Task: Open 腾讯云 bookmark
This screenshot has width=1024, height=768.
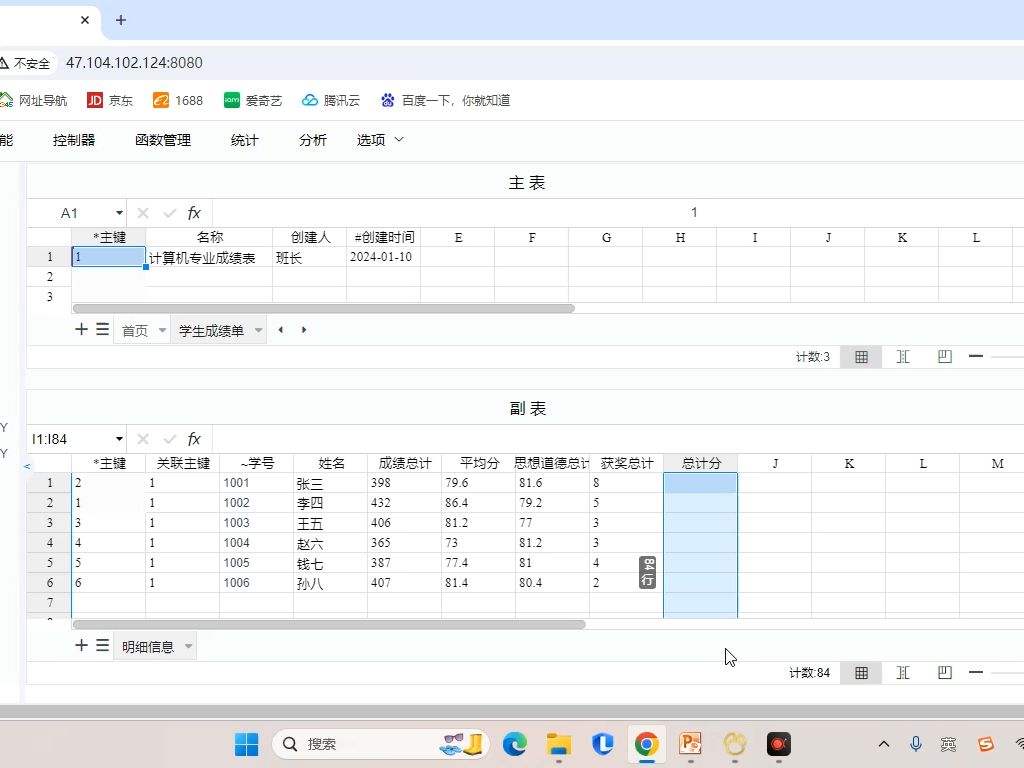Action: (x=330, y=100)
